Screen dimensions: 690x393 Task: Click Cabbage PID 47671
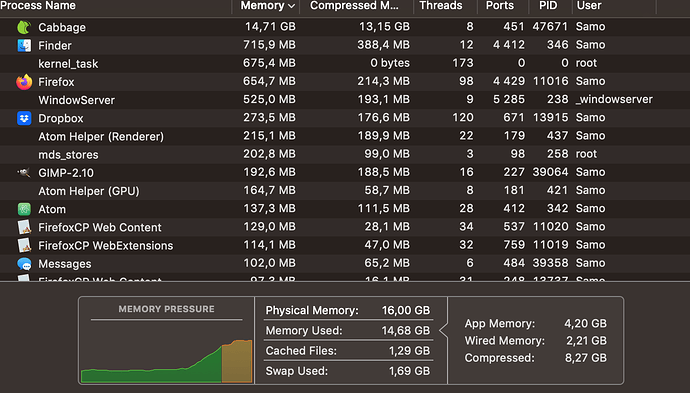550,27
